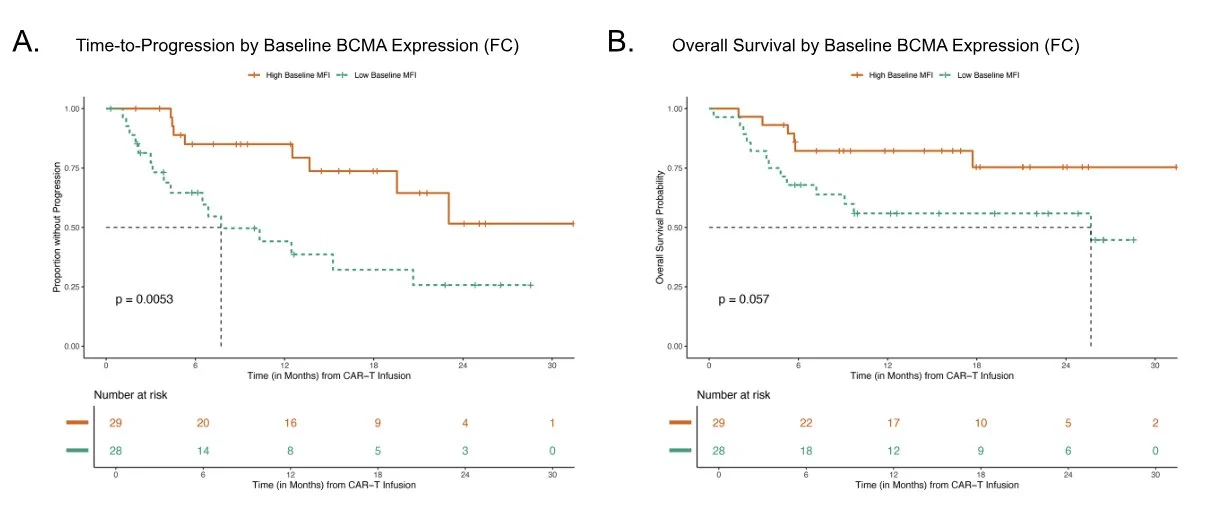Click the Overall Survival by Baseline BCMA title

[876, 46]
